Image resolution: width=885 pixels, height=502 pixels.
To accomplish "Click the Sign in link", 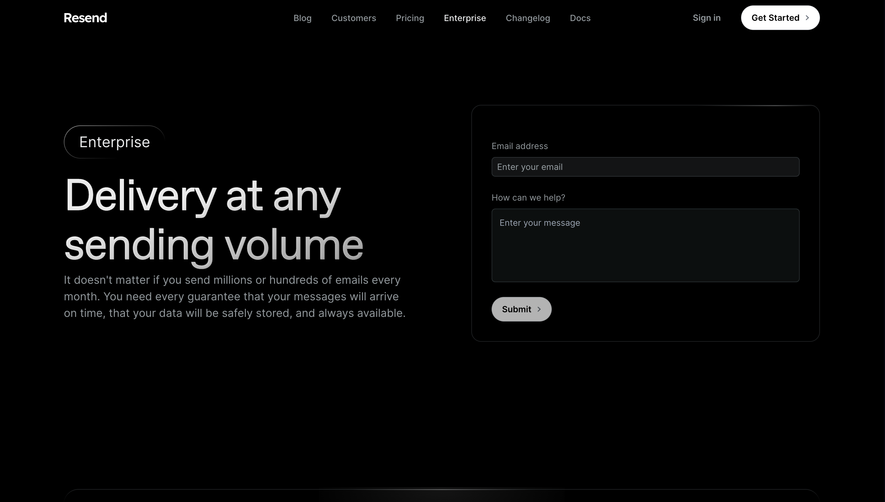I will click(x=707, y=18).
